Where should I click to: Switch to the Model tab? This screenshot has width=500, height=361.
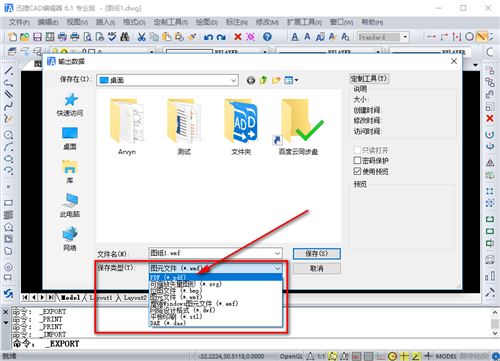71,297
